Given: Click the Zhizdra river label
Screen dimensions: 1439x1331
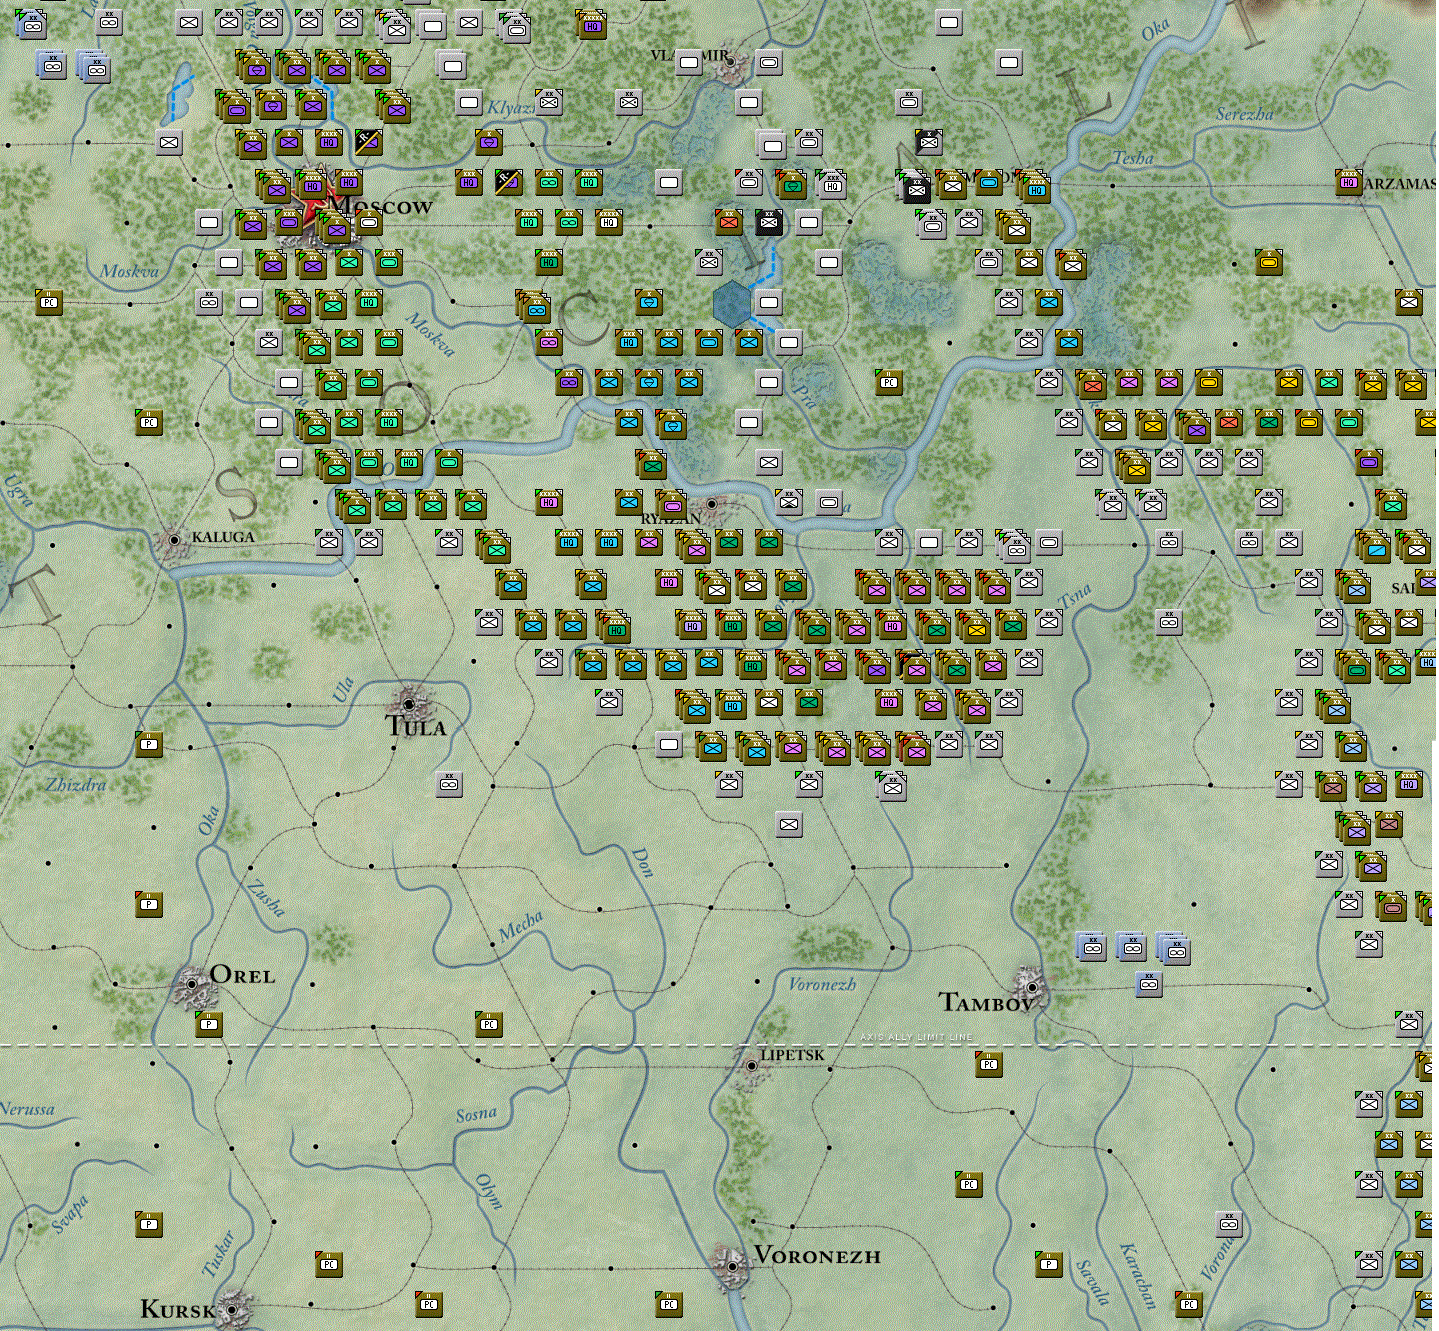Looking at the screenshot, I should pos(76,785).
